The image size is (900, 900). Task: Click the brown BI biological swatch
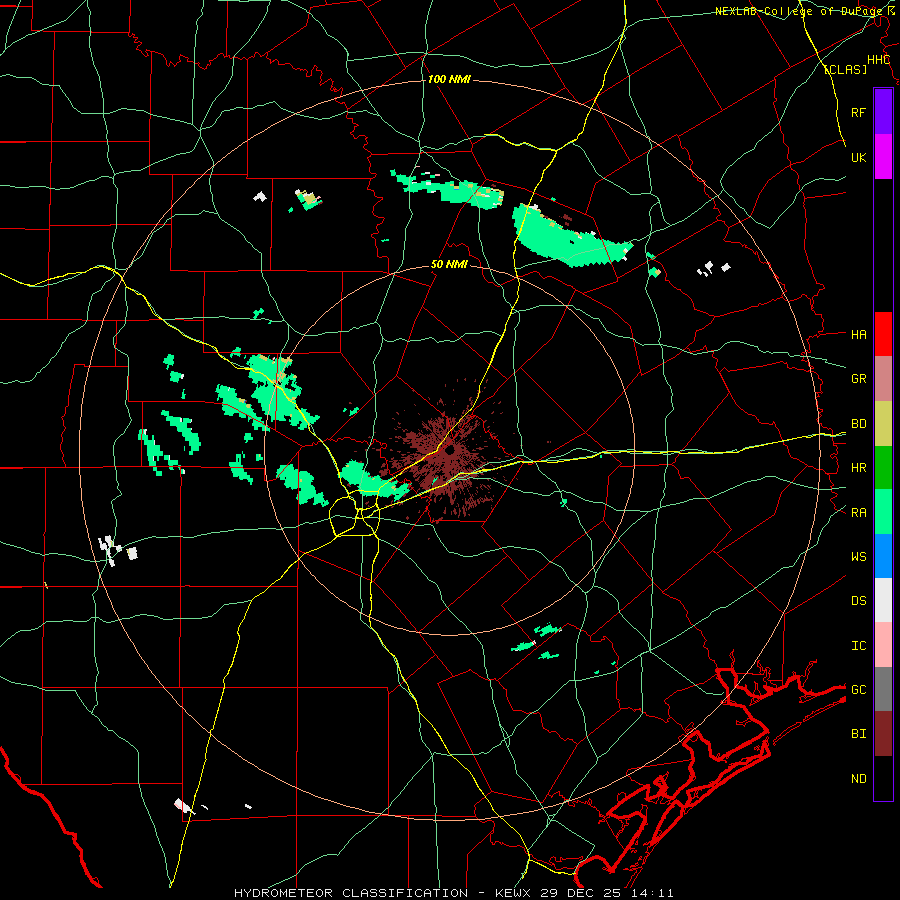pyautogui.click(x=883, y=734)
